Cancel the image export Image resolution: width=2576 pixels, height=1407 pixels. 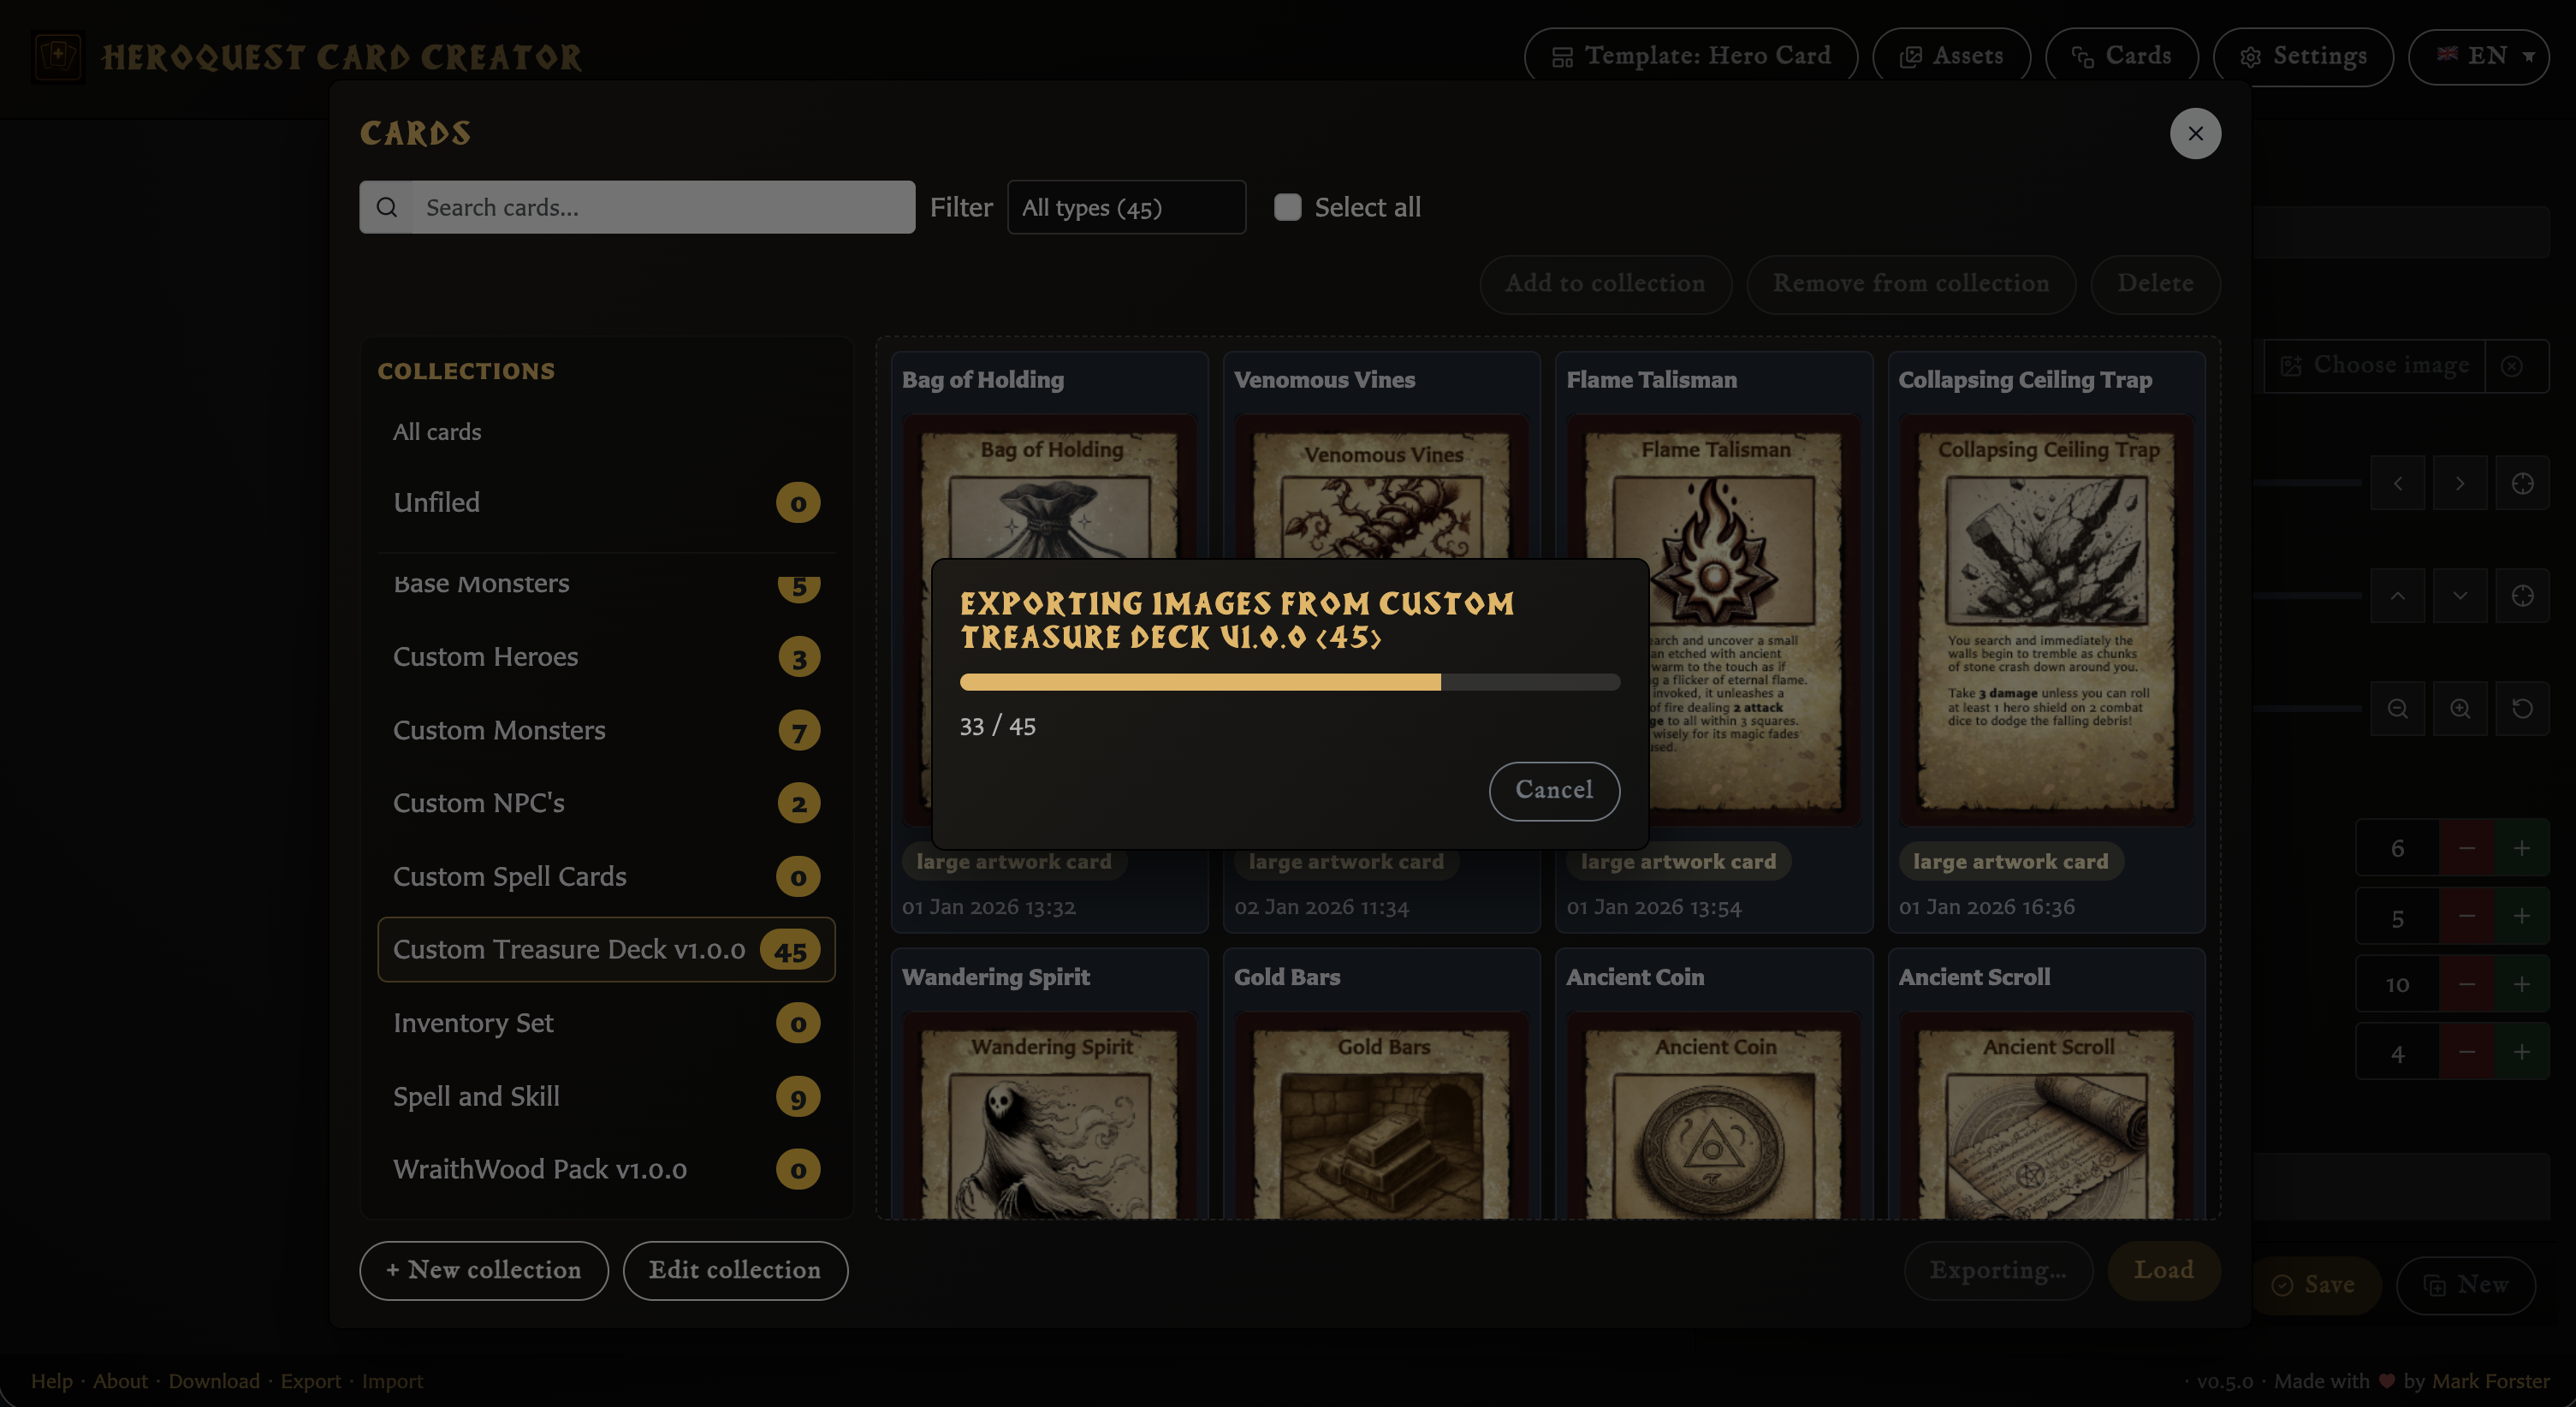pos(1554,791)
